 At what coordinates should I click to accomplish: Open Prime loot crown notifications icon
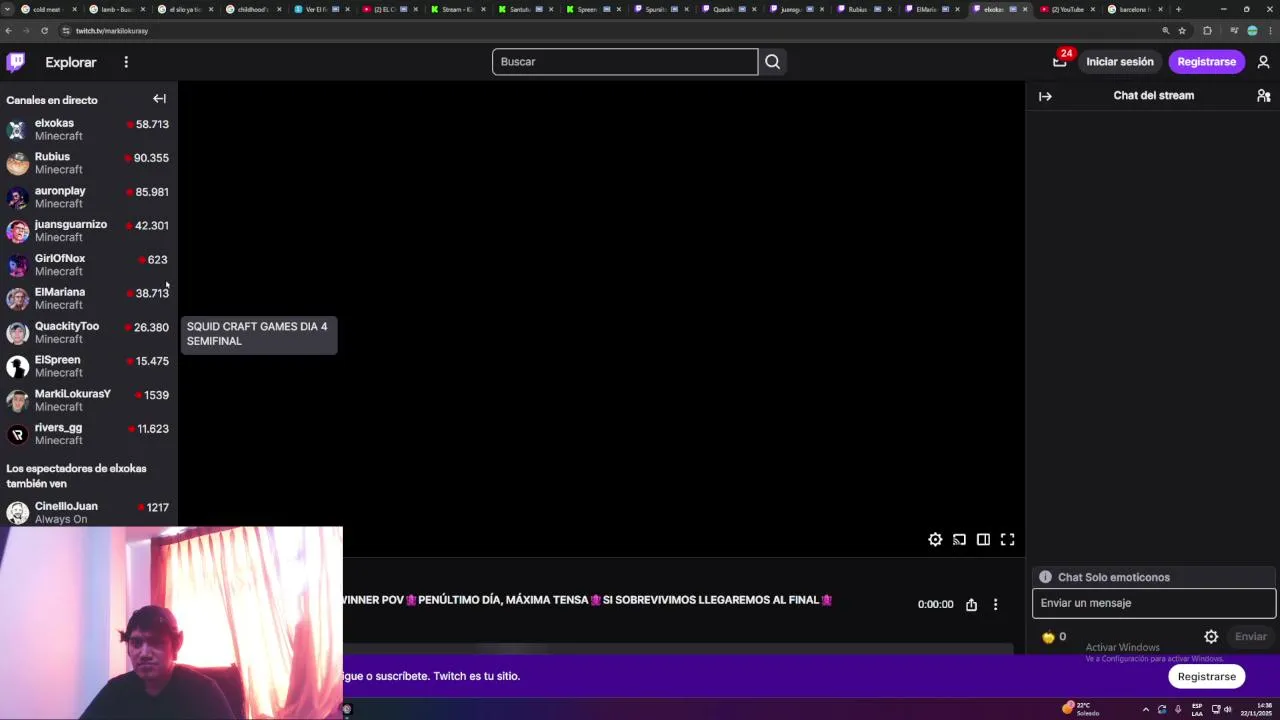tap(1060, 62)
